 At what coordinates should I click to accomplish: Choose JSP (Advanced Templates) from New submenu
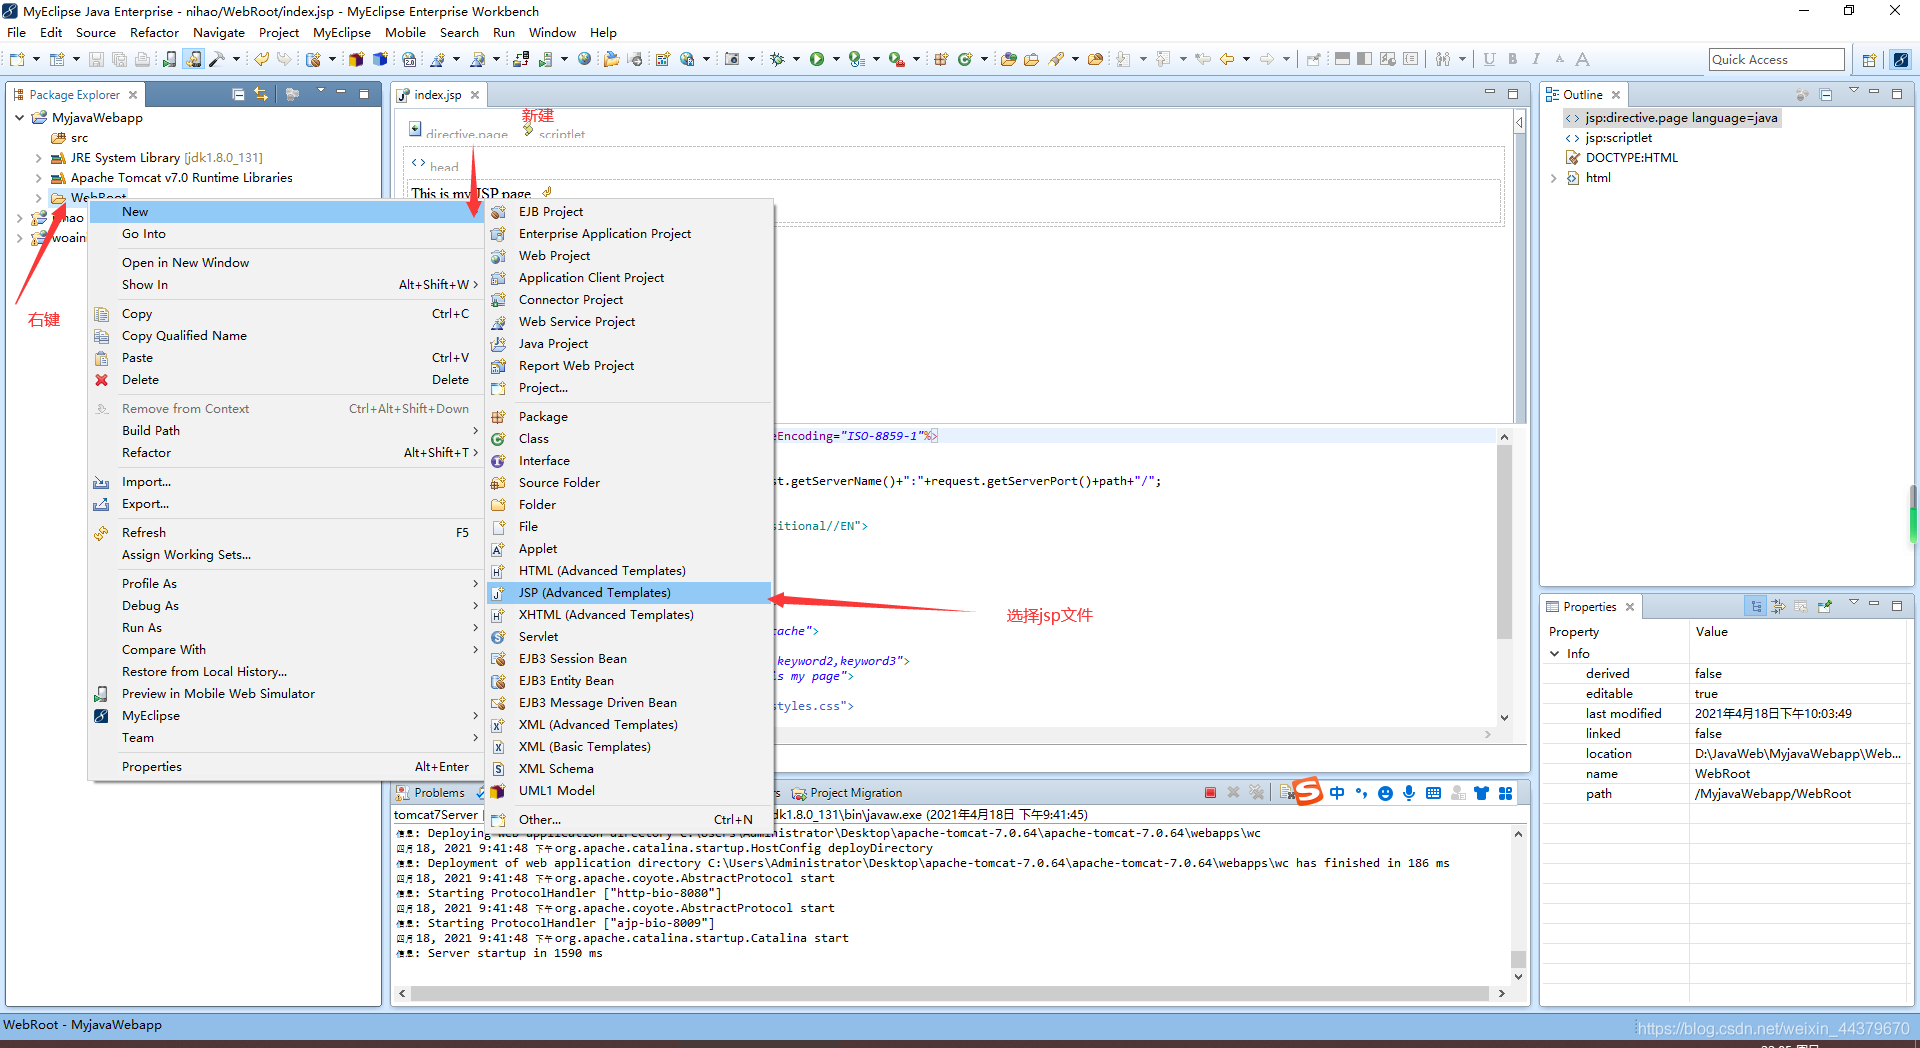tap(629, 593)
